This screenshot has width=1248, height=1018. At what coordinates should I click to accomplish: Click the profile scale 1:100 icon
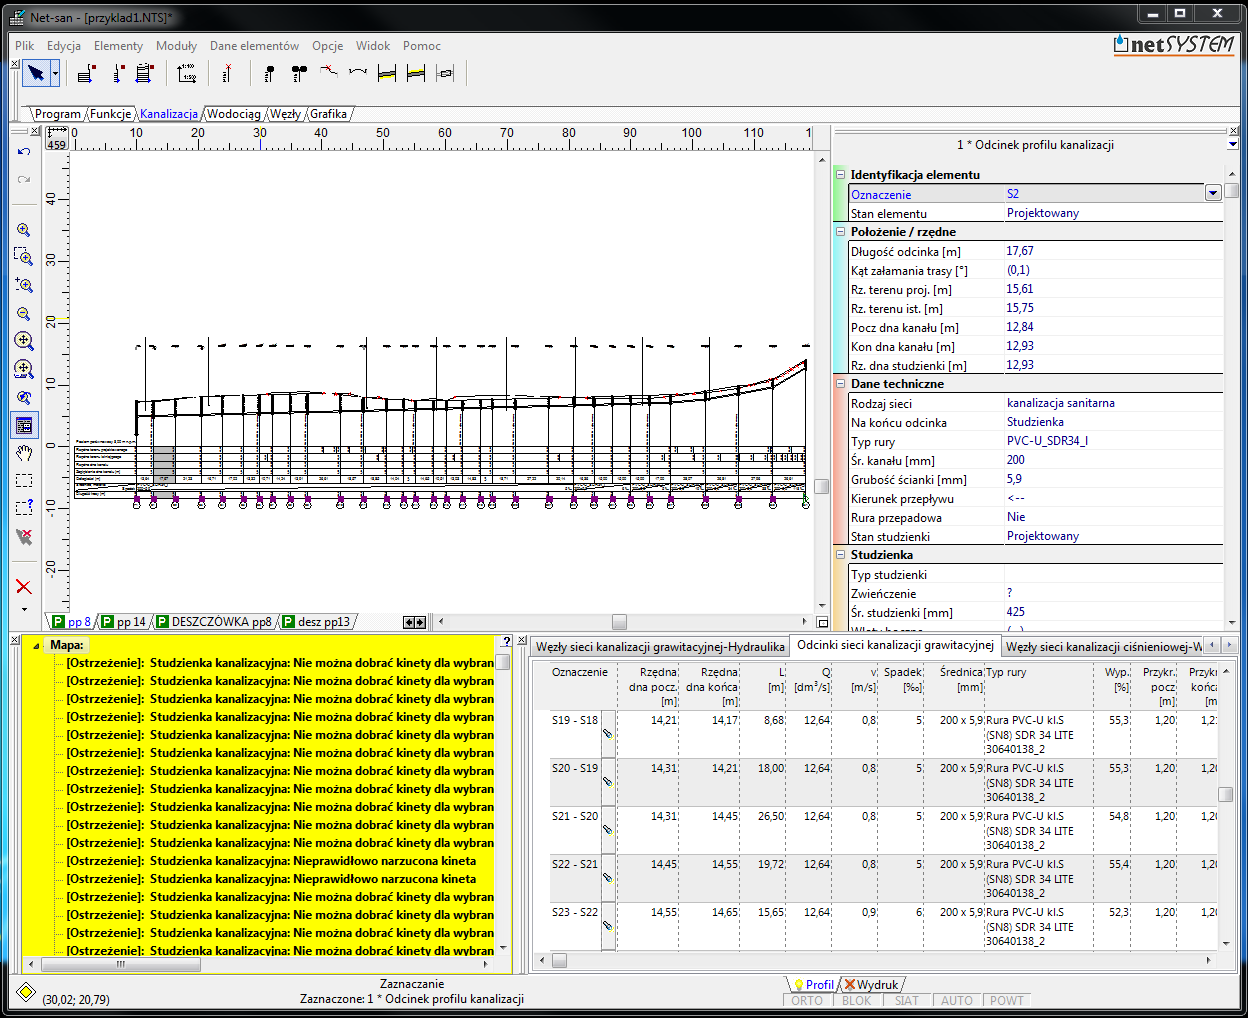click(x=187, y=73)
